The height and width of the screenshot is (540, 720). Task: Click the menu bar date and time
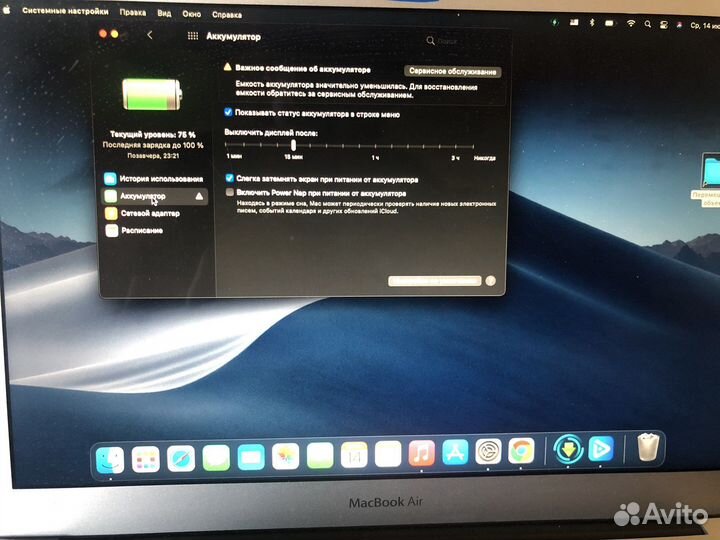[705, 26]
